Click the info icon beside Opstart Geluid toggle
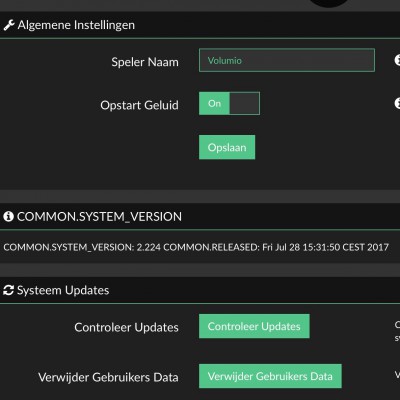 [x=397, y=103]
